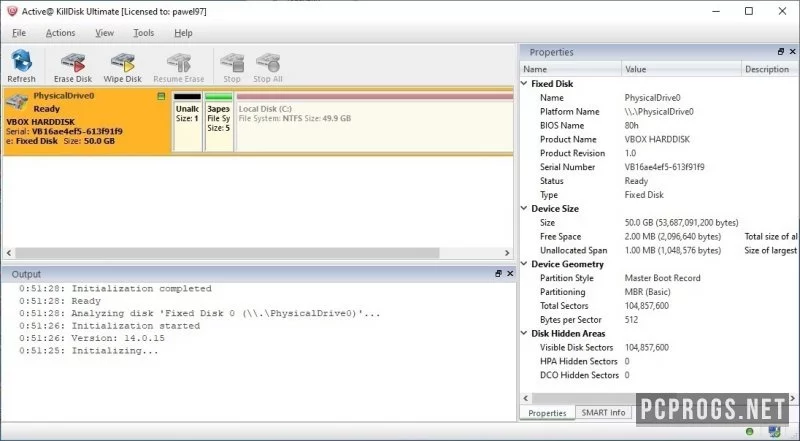
Task: Click the green status indicator in status bar
Action: (x=749, y=432)
